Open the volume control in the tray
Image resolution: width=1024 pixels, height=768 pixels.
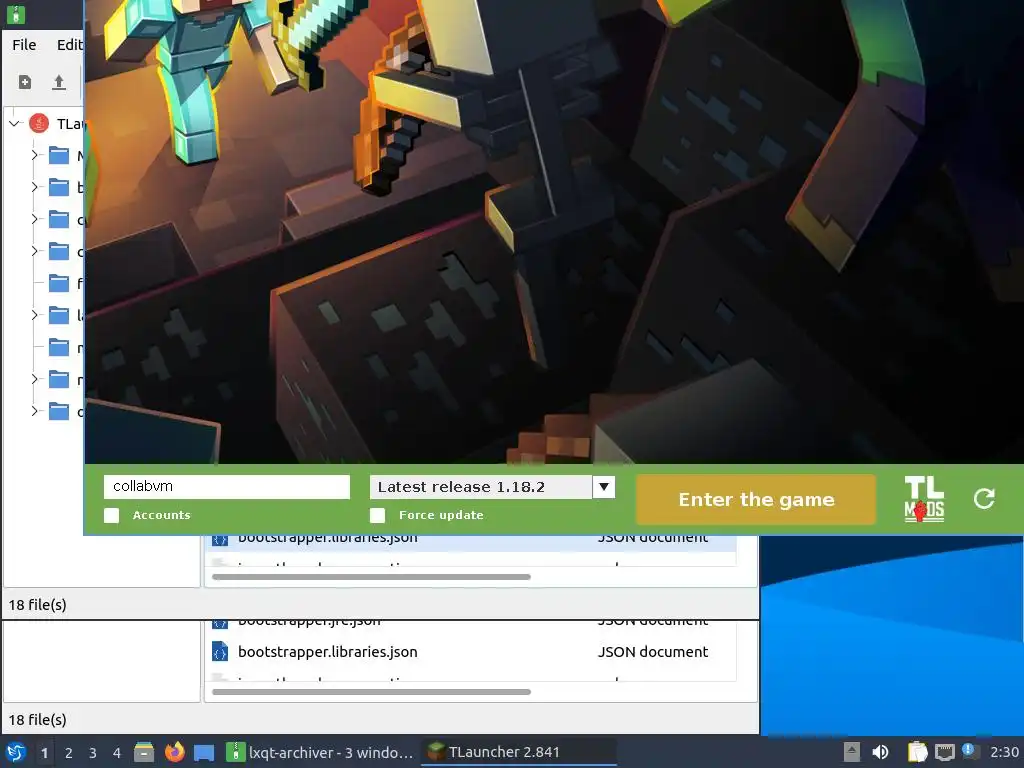[880, 752]
